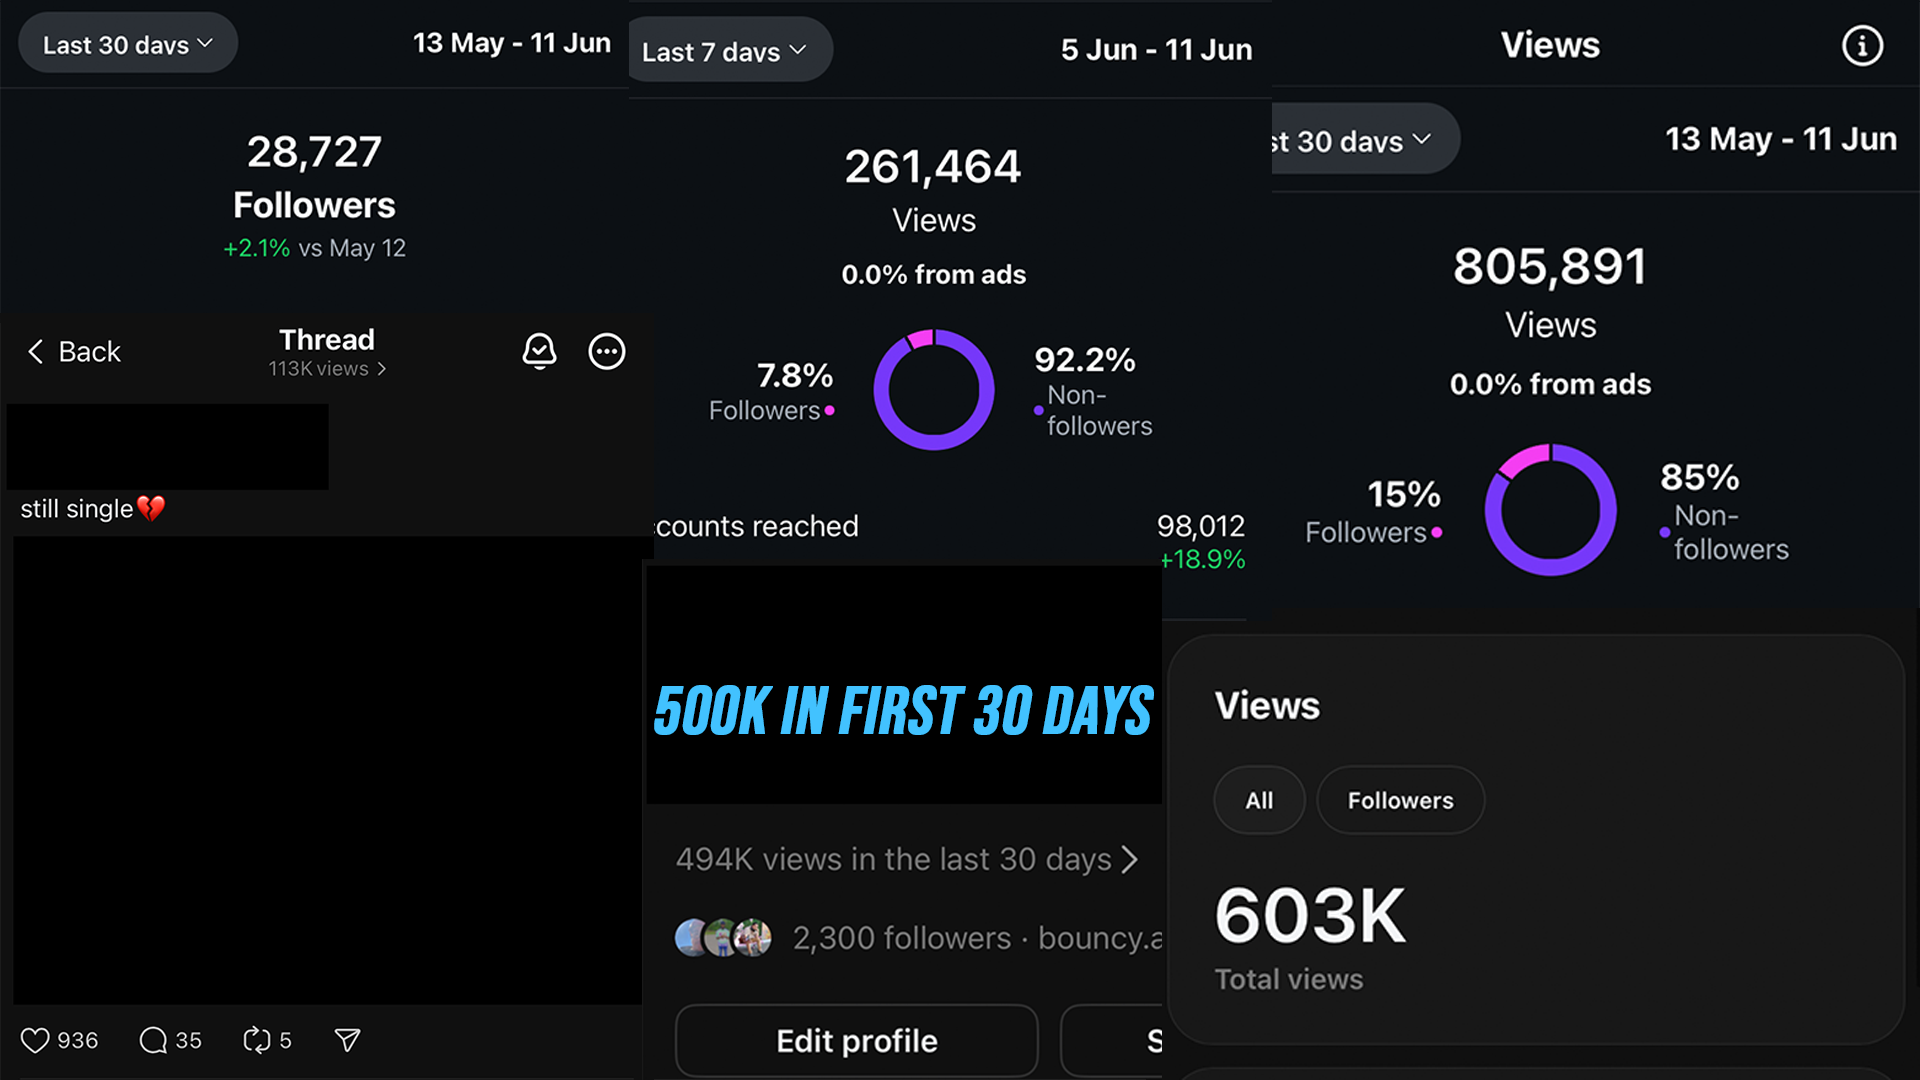Open comments via the speech bubble icon
Viewport: 1920px width, 1080px height.
(x=153, y=1040)
